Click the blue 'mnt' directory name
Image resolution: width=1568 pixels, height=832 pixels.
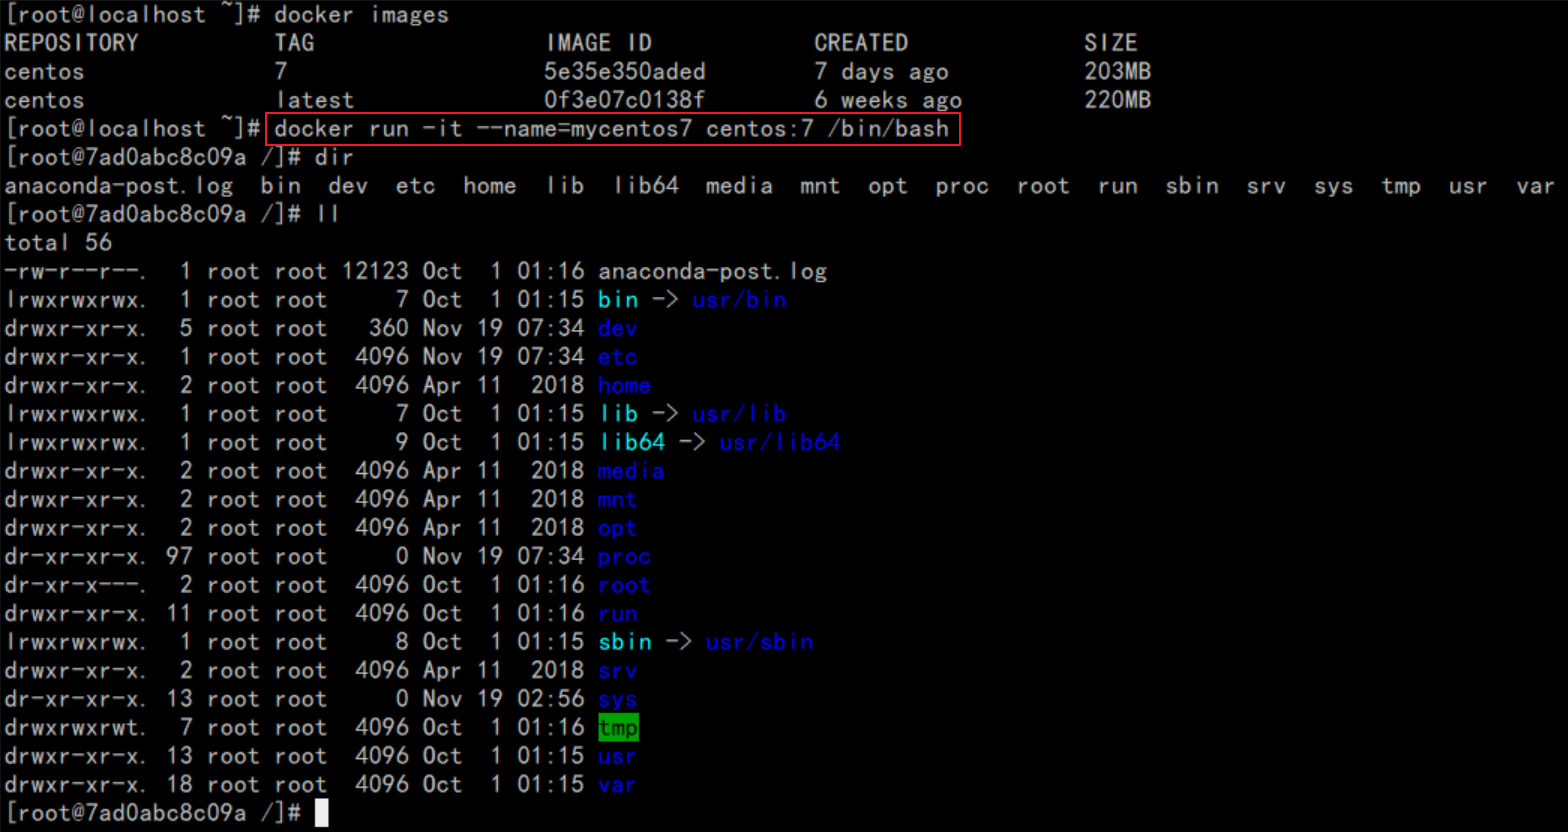[618, 500]
